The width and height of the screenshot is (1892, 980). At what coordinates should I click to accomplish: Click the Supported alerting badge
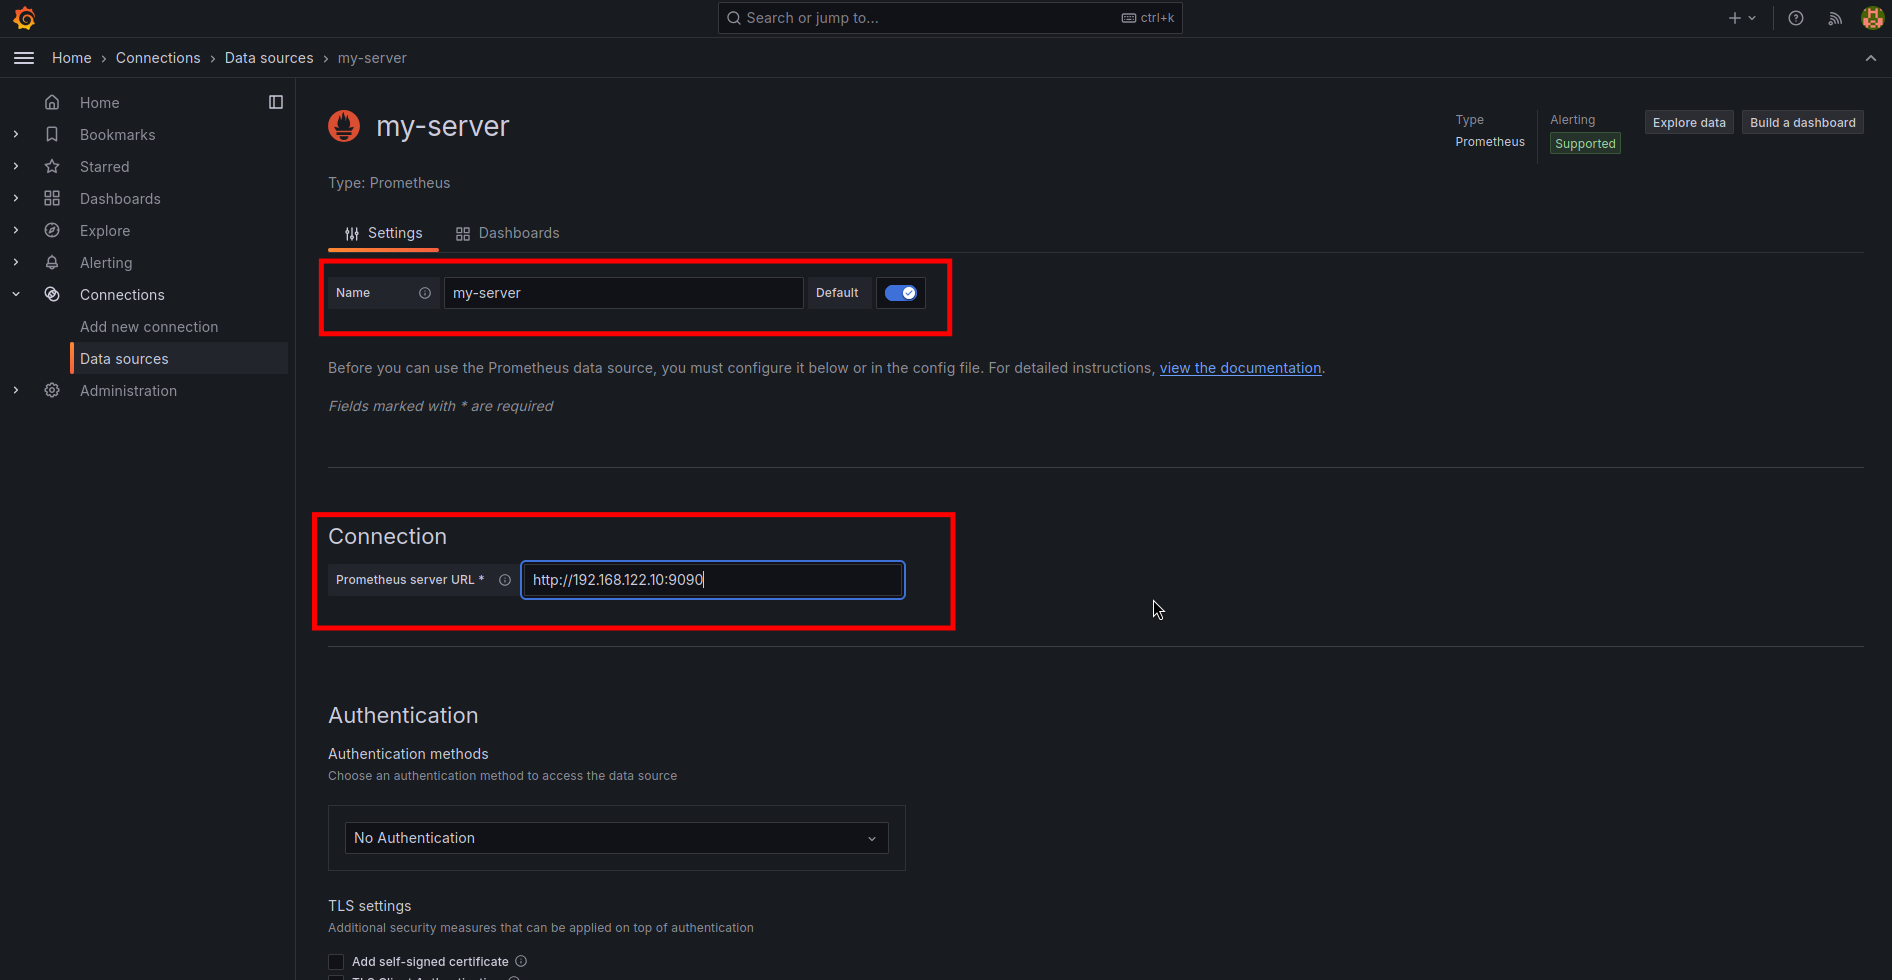point(1585,144)
